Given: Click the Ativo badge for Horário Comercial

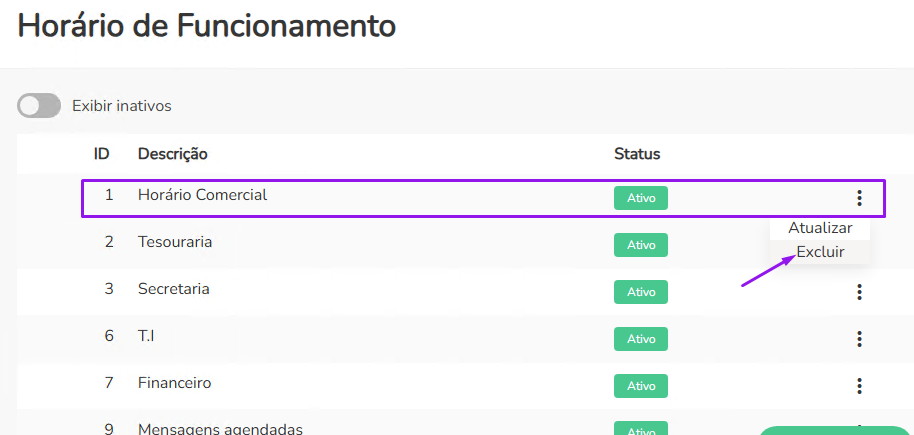Looking at the screenshot, I should pos(640,198).
